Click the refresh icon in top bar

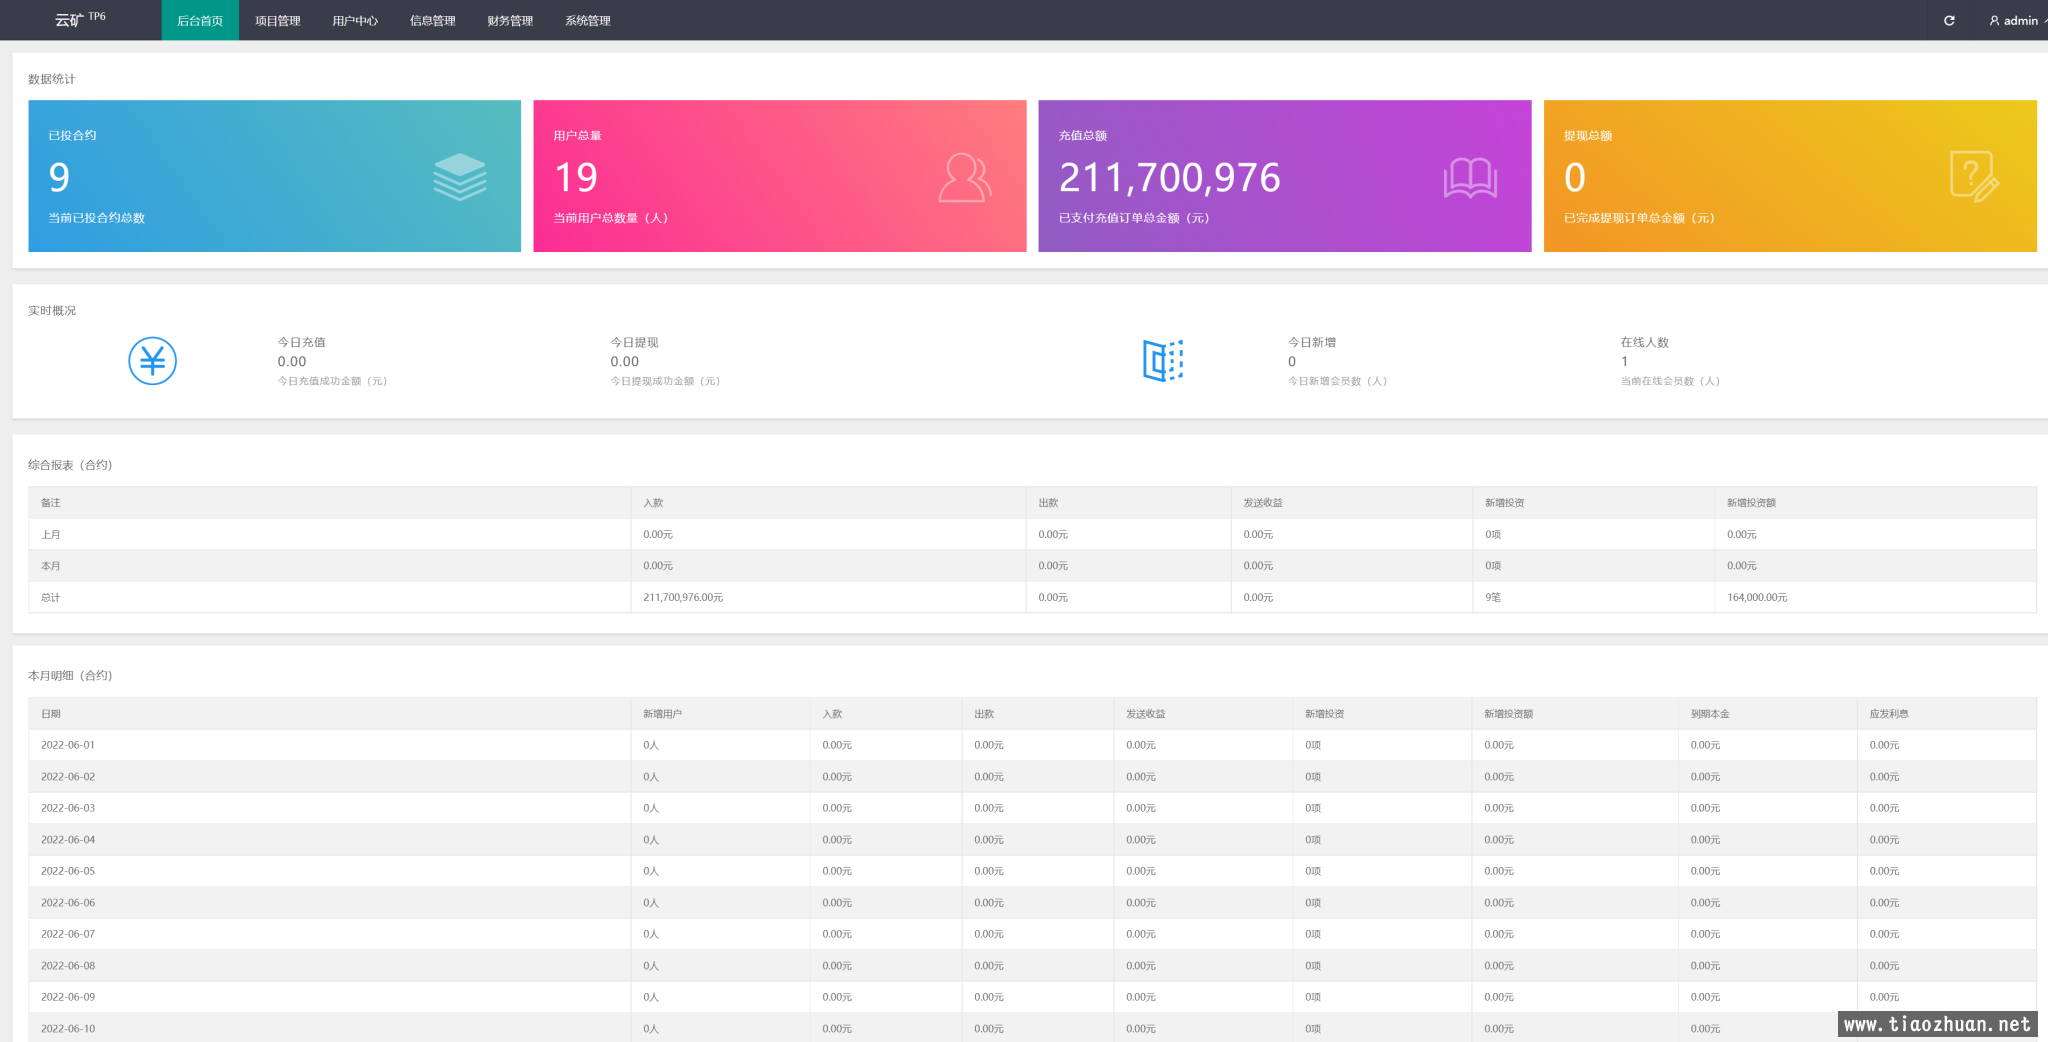pos(1949,20)
